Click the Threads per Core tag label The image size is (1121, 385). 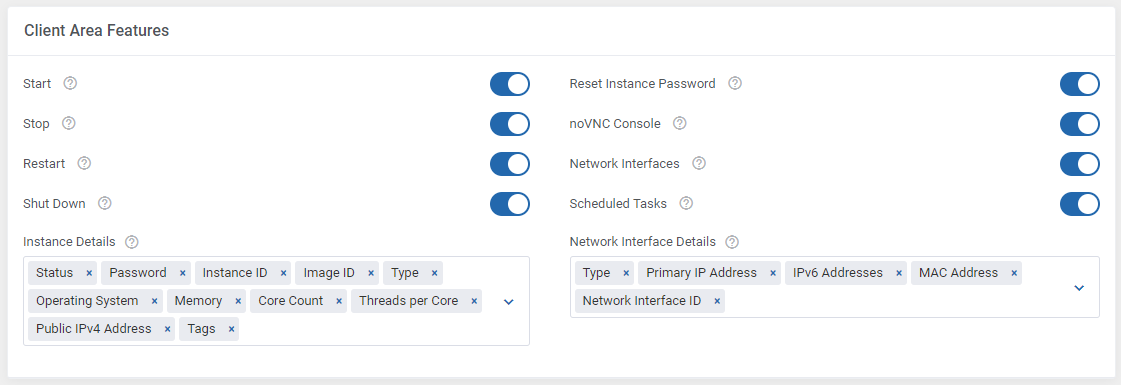[408, 301]
